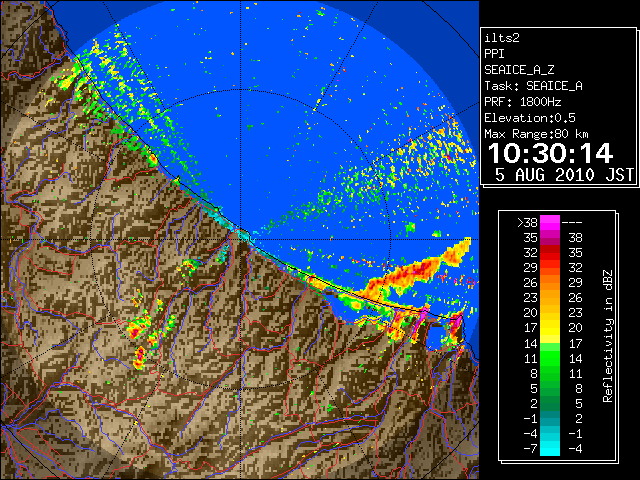Pick the mid-green 5–8 dBZ legend band
The image size is (640, 480).
tap(550, 389)
